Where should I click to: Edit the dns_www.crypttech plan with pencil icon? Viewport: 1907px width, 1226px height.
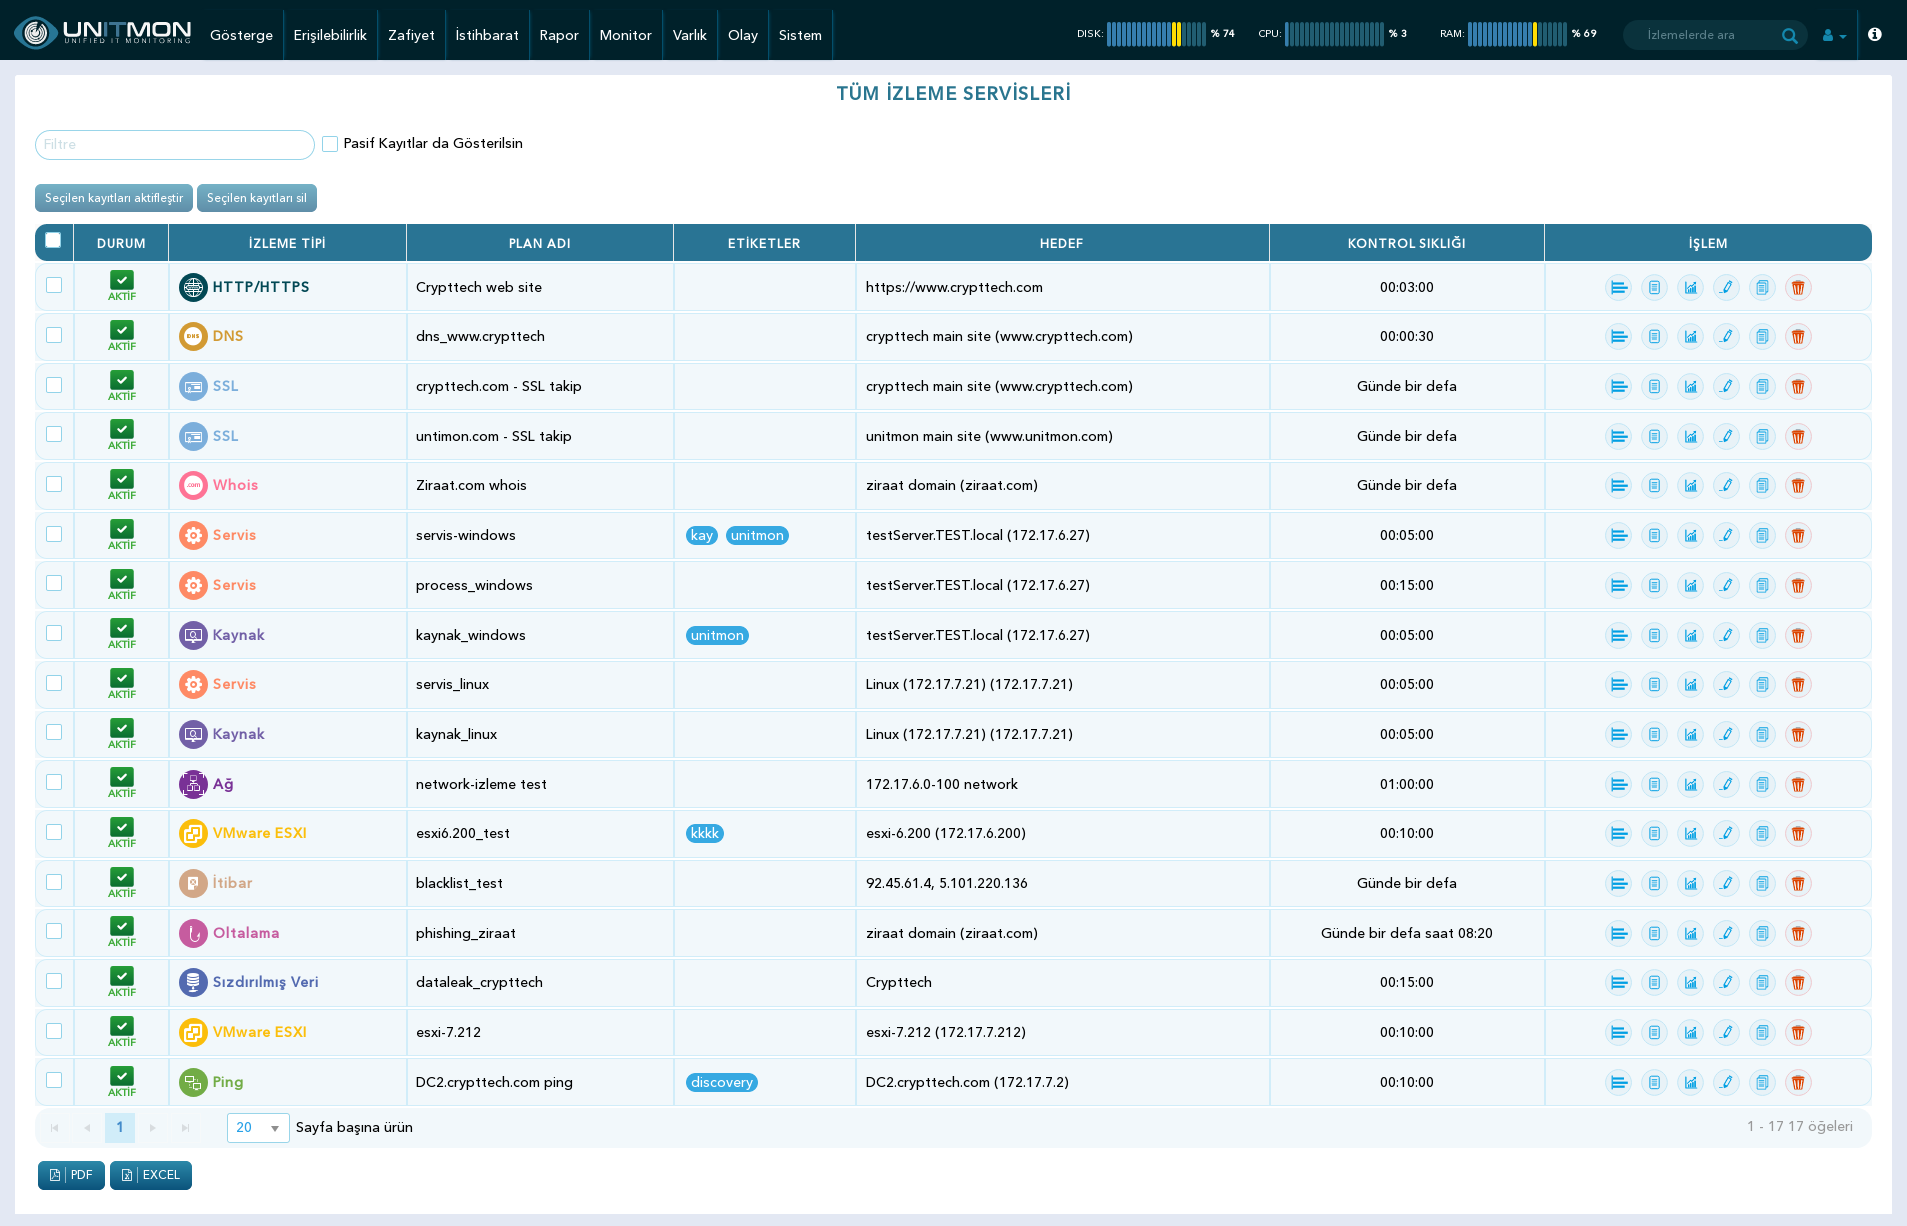coord(1726,337)
